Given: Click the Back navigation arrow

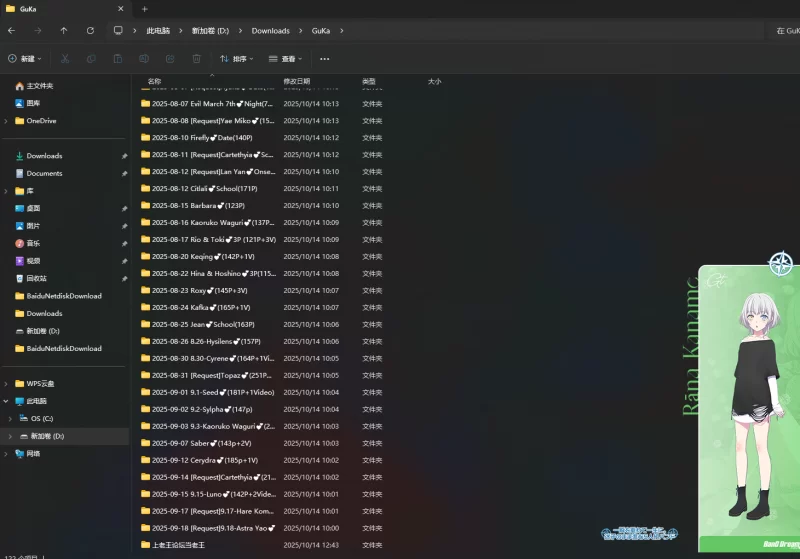Looking at the screenshot, I should (x=11, y=31).
